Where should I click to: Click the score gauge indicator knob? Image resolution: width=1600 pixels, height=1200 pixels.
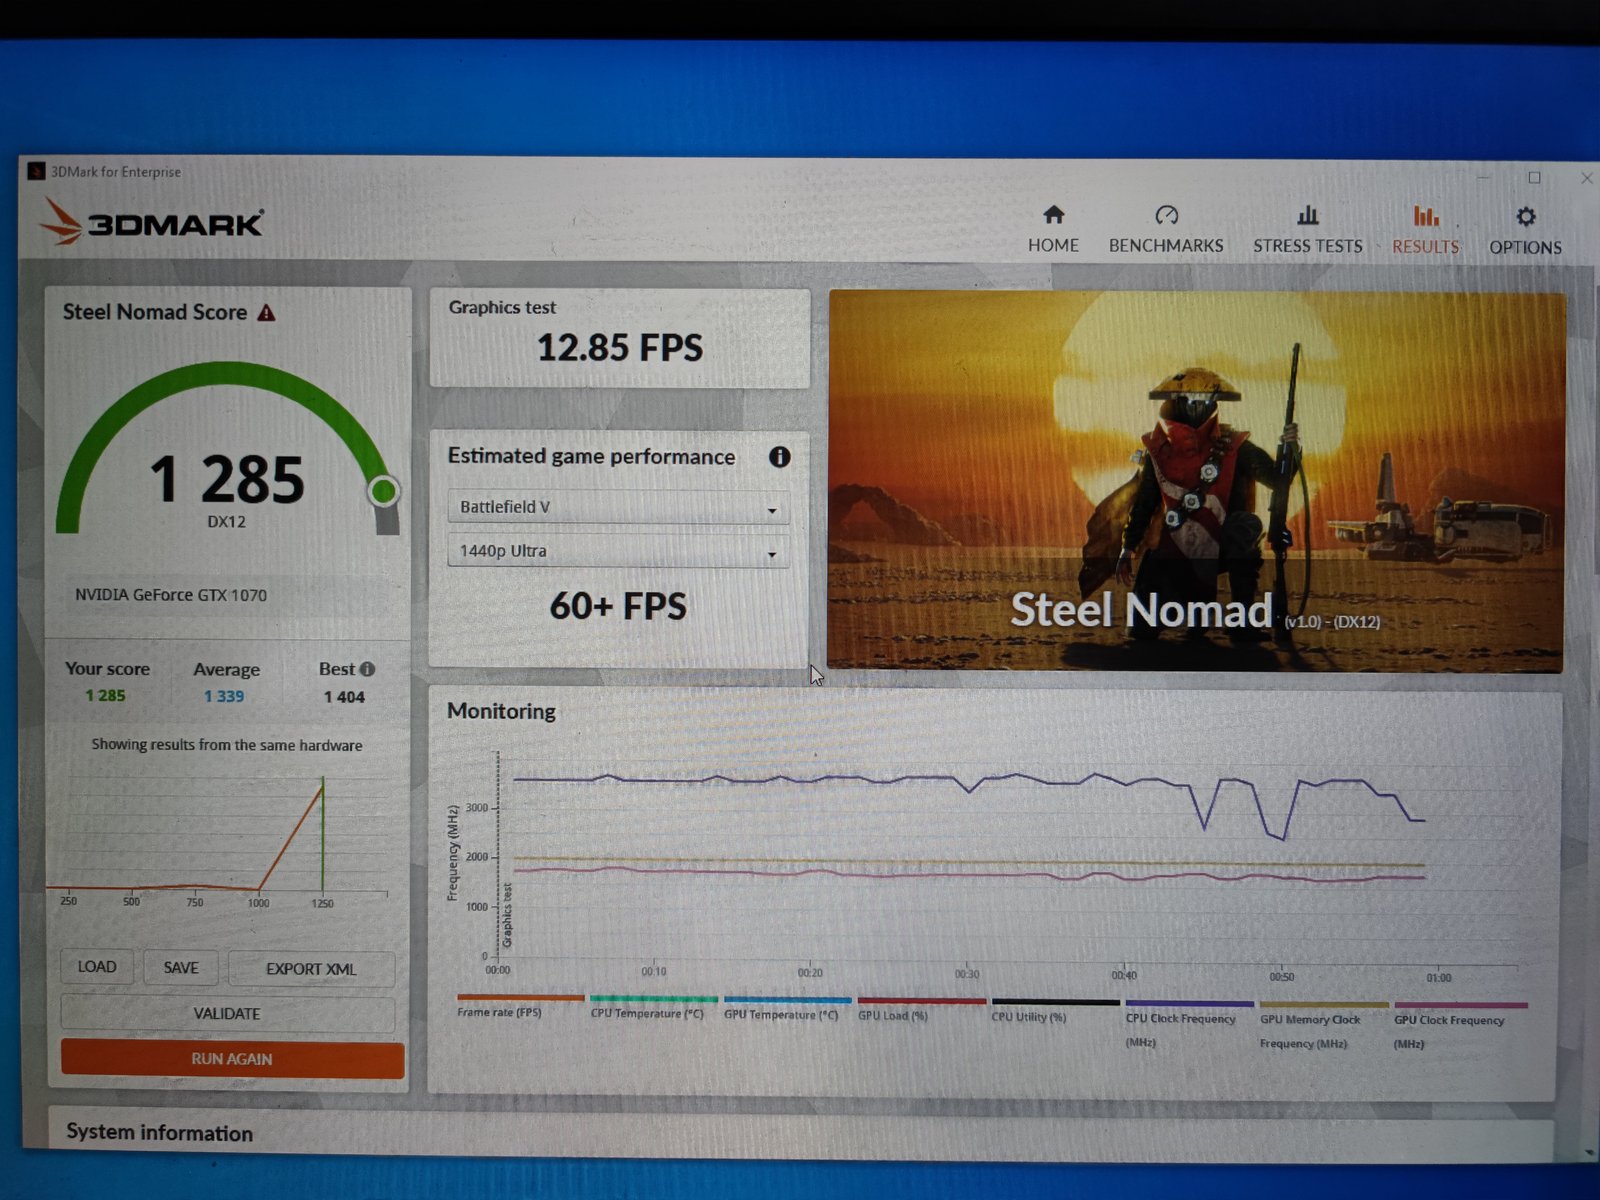pyautogui.click(x=383, y=491)
